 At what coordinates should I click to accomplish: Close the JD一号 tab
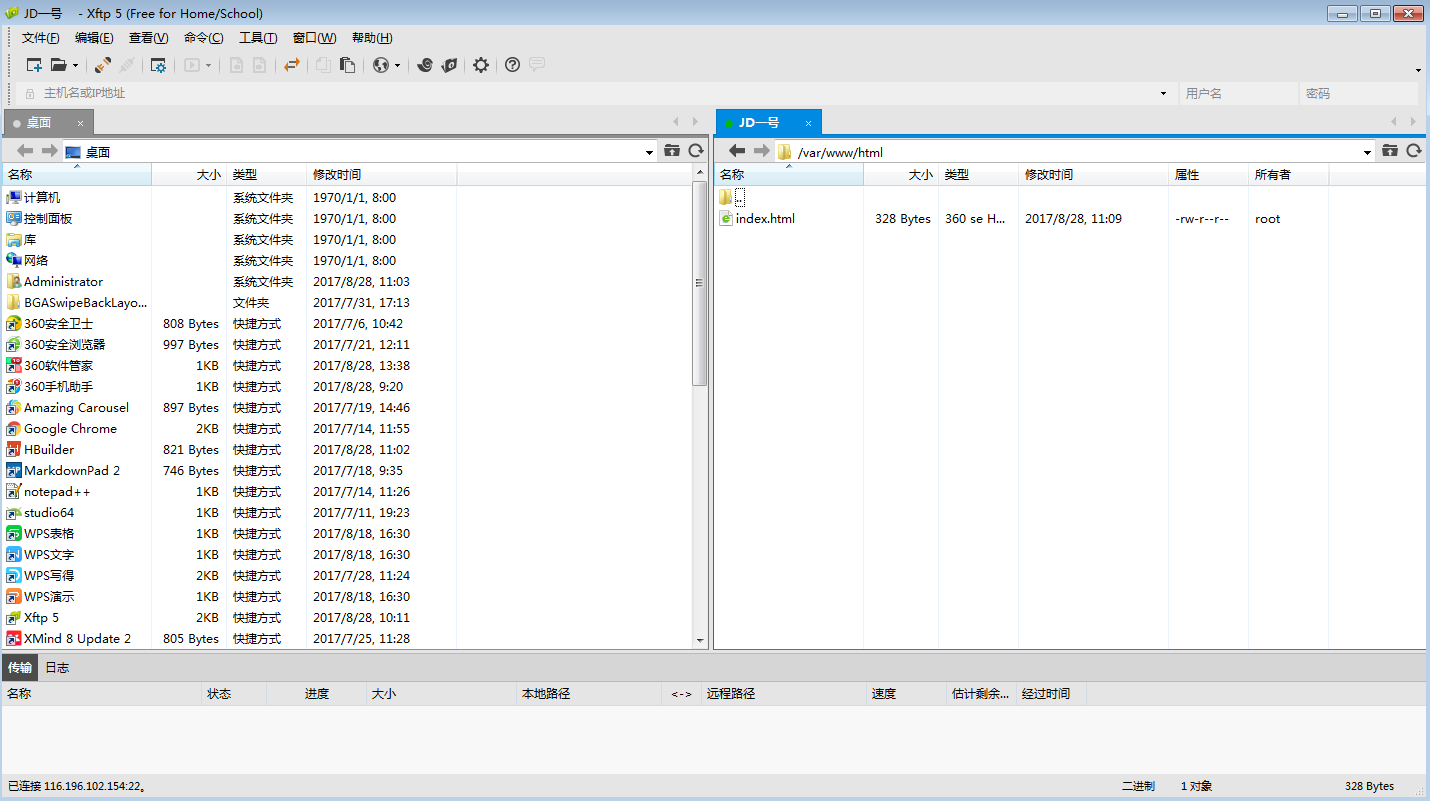808,123
